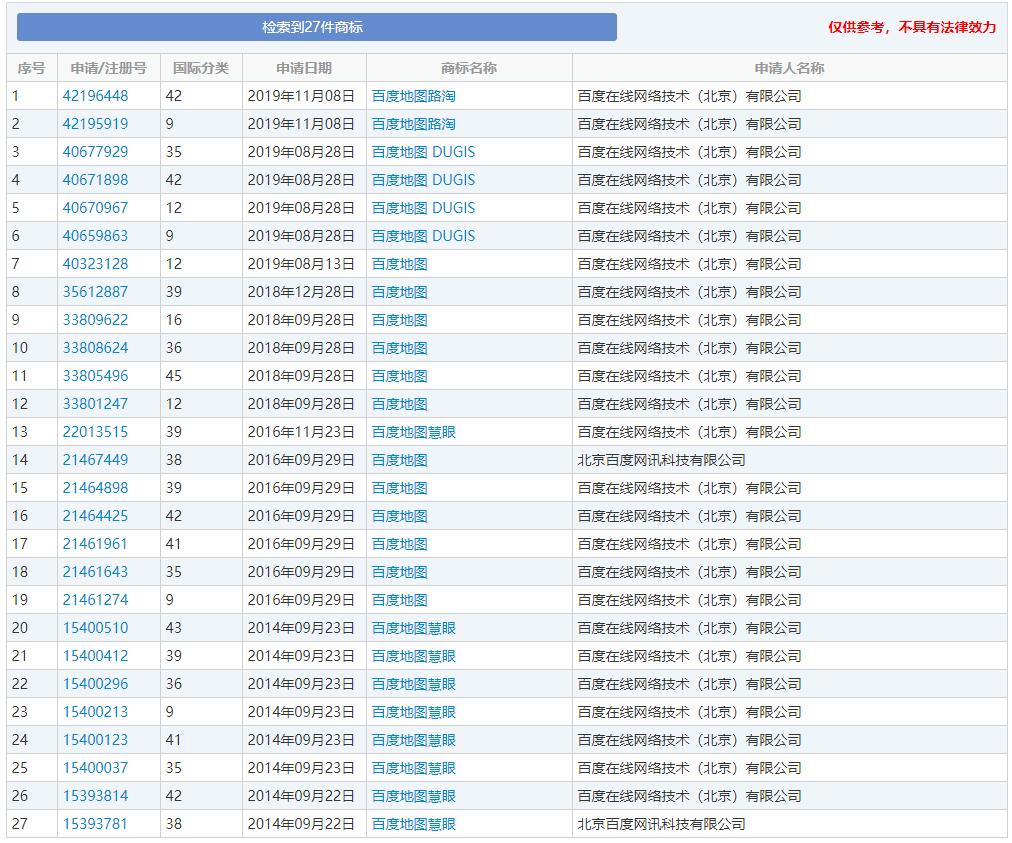The image size is (1012, 843).
Task: Open registration number 42195919
Action: point(95,124)
